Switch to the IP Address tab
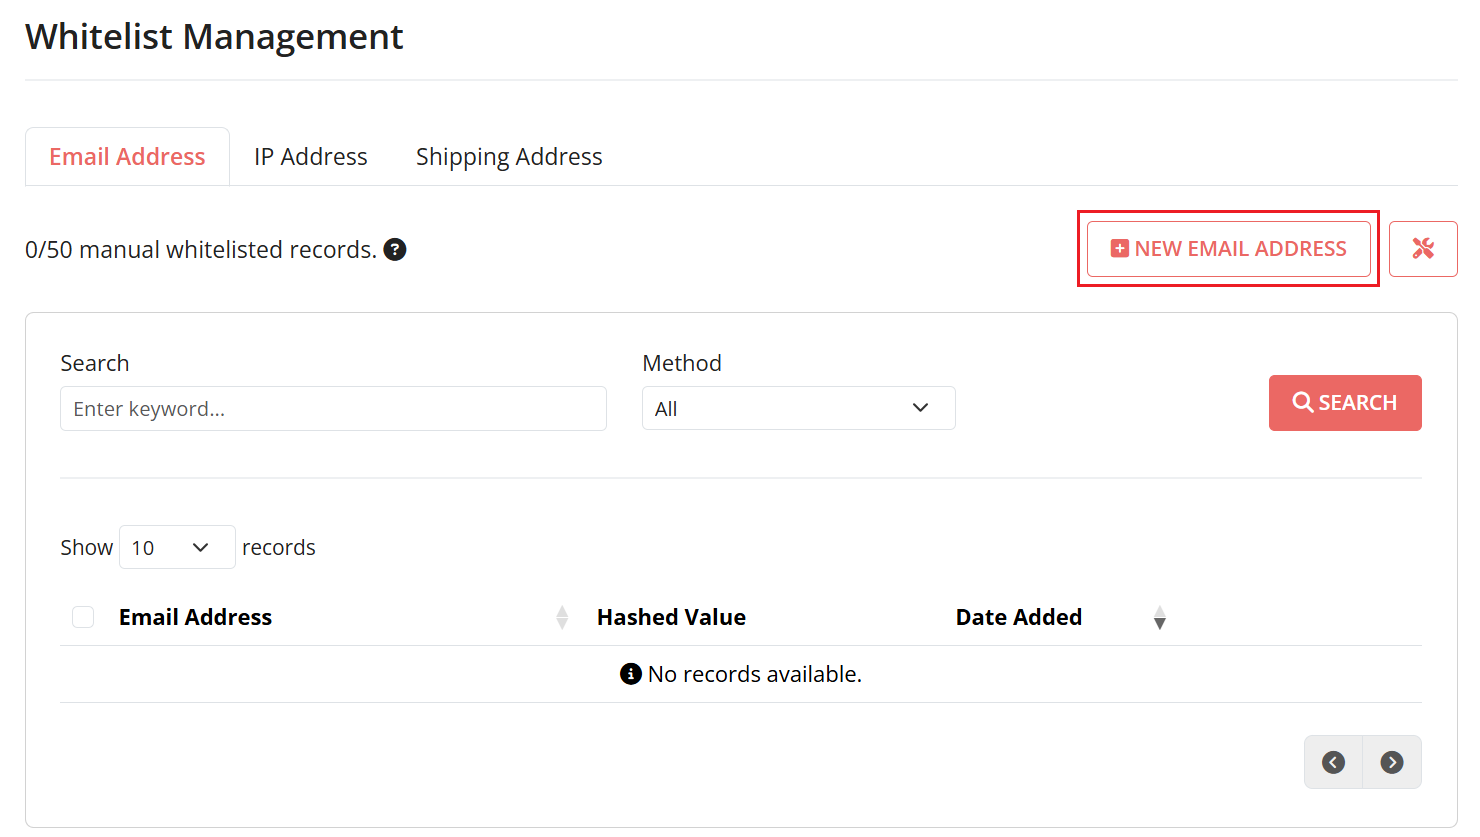This screenshot has width=1480, height=837. tap(310, 157)
